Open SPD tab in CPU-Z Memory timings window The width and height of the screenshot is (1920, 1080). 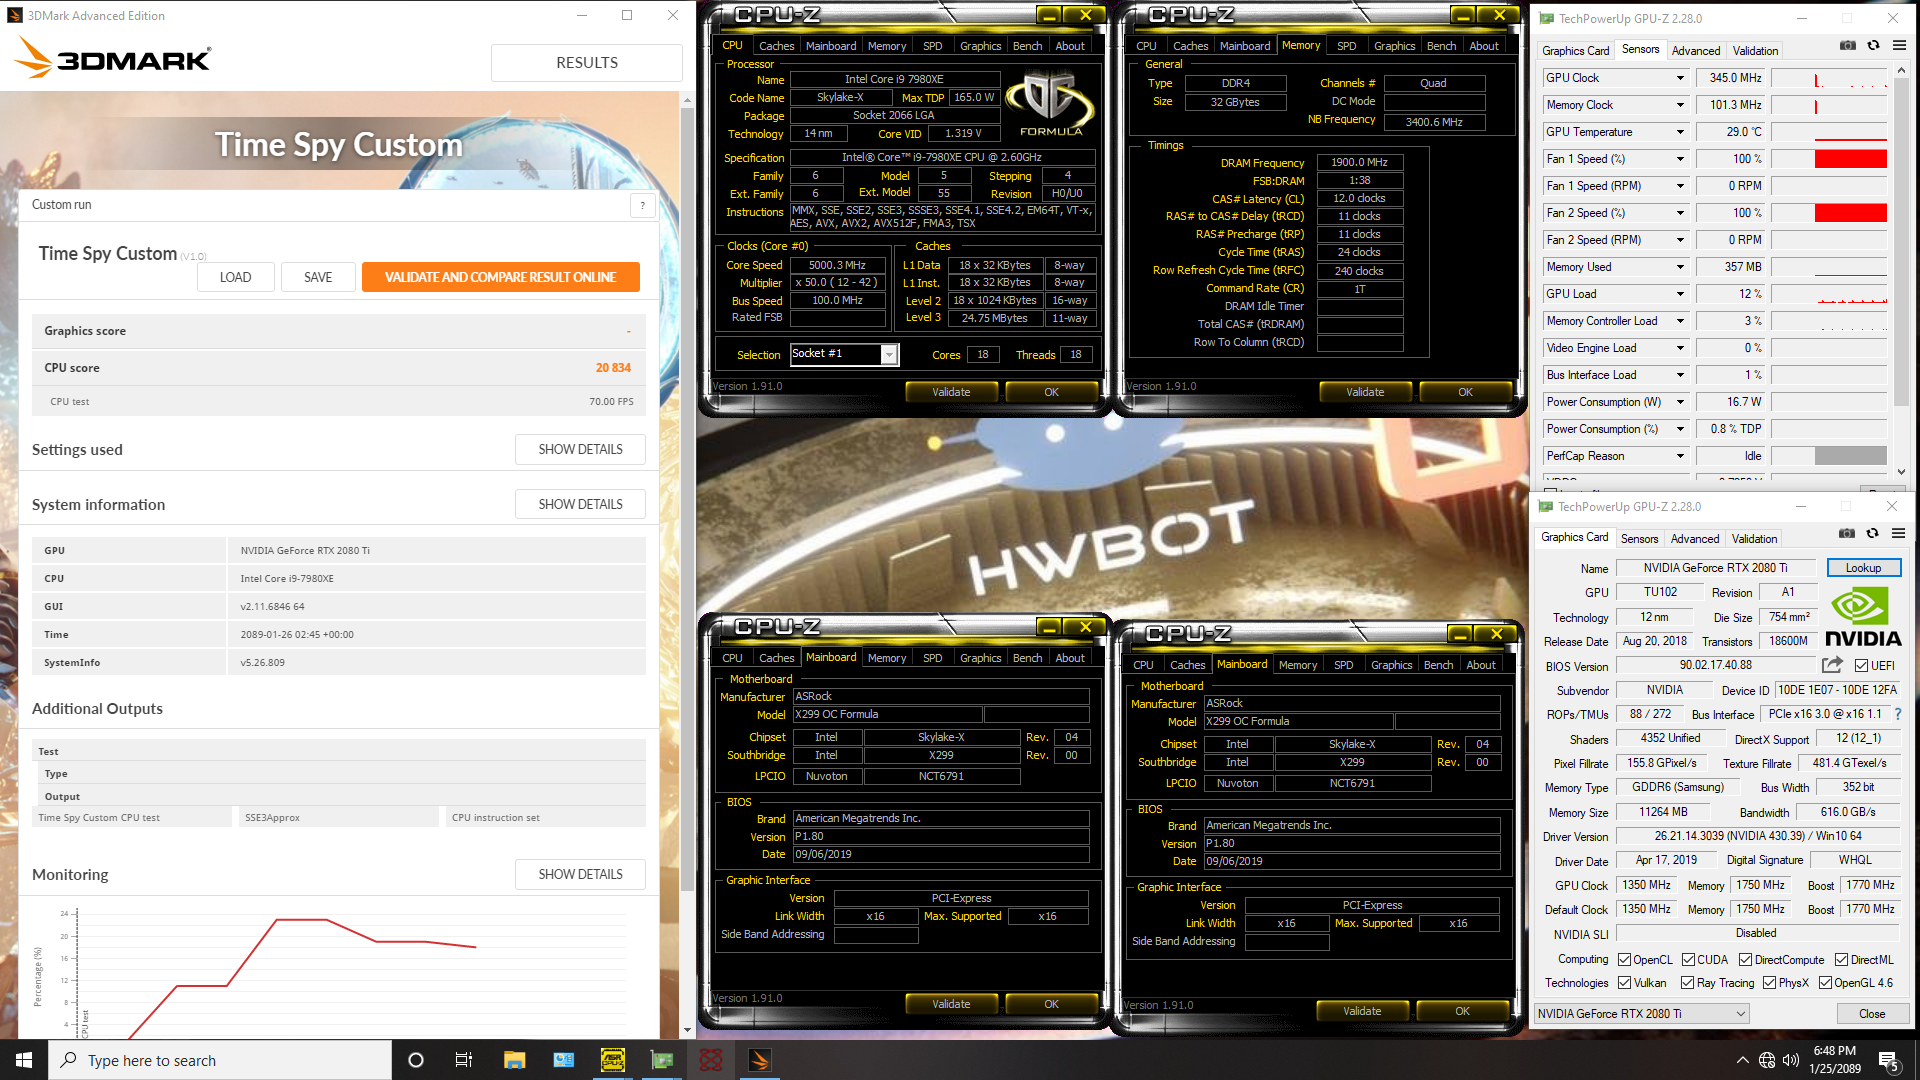coord(1347,46)
